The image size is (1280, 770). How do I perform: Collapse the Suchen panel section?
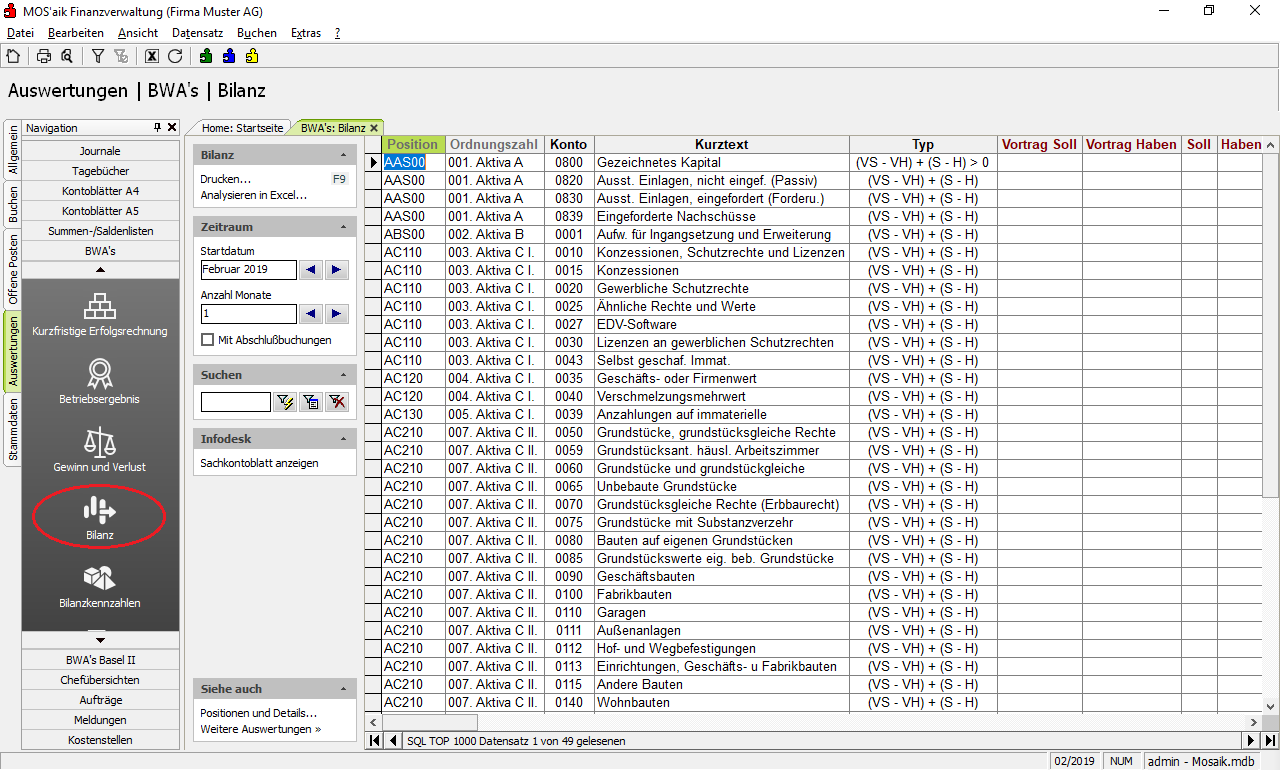point(344,375)
